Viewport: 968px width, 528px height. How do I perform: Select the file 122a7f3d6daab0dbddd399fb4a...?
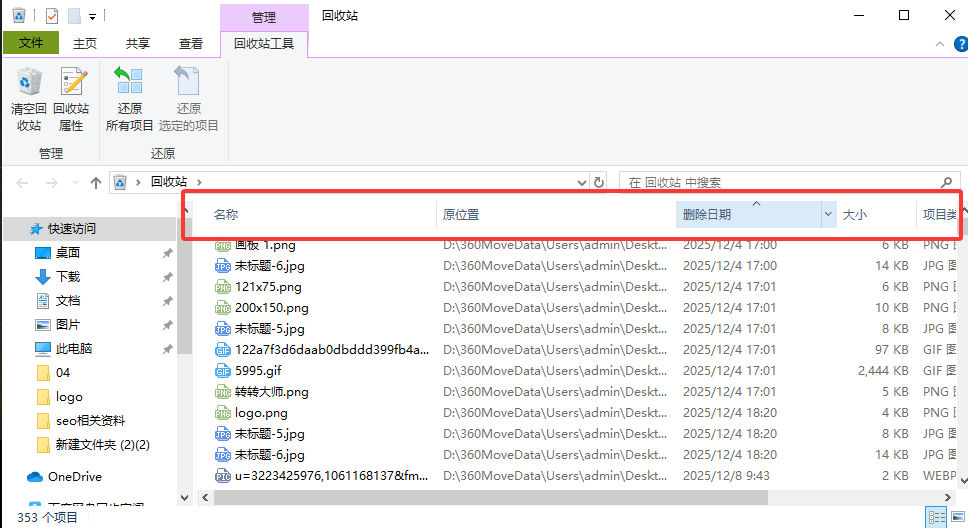coord(332,350)
